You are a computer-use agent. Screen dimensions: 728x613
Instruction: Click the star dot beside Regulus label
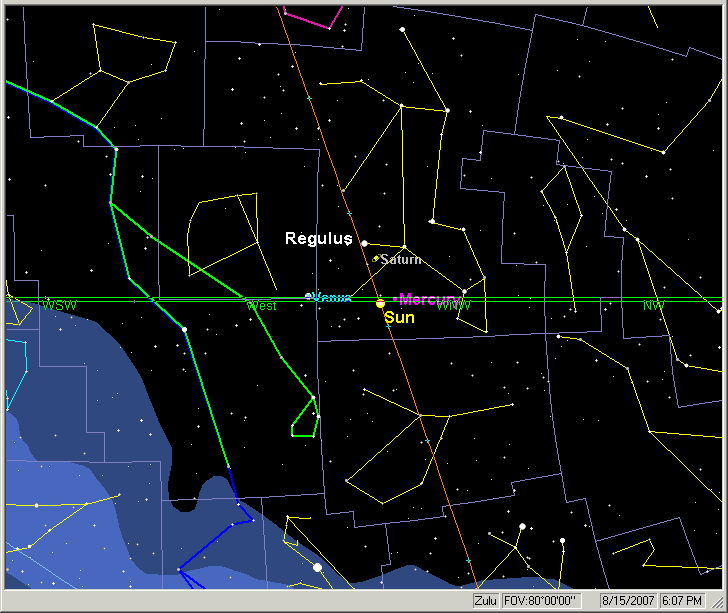pyautogui.click(x=365, y=243)
